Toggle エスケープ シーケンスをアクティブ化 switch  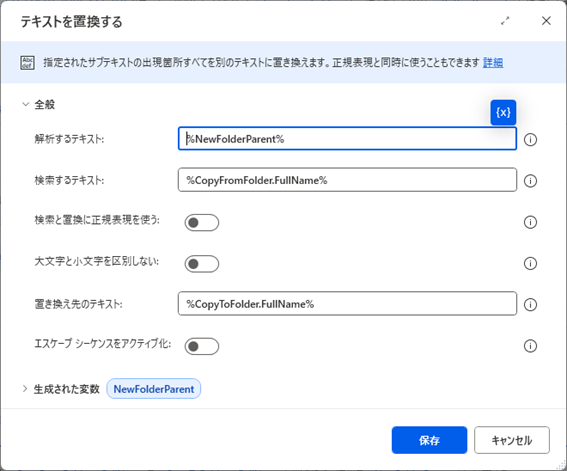[x=202, y=346]
